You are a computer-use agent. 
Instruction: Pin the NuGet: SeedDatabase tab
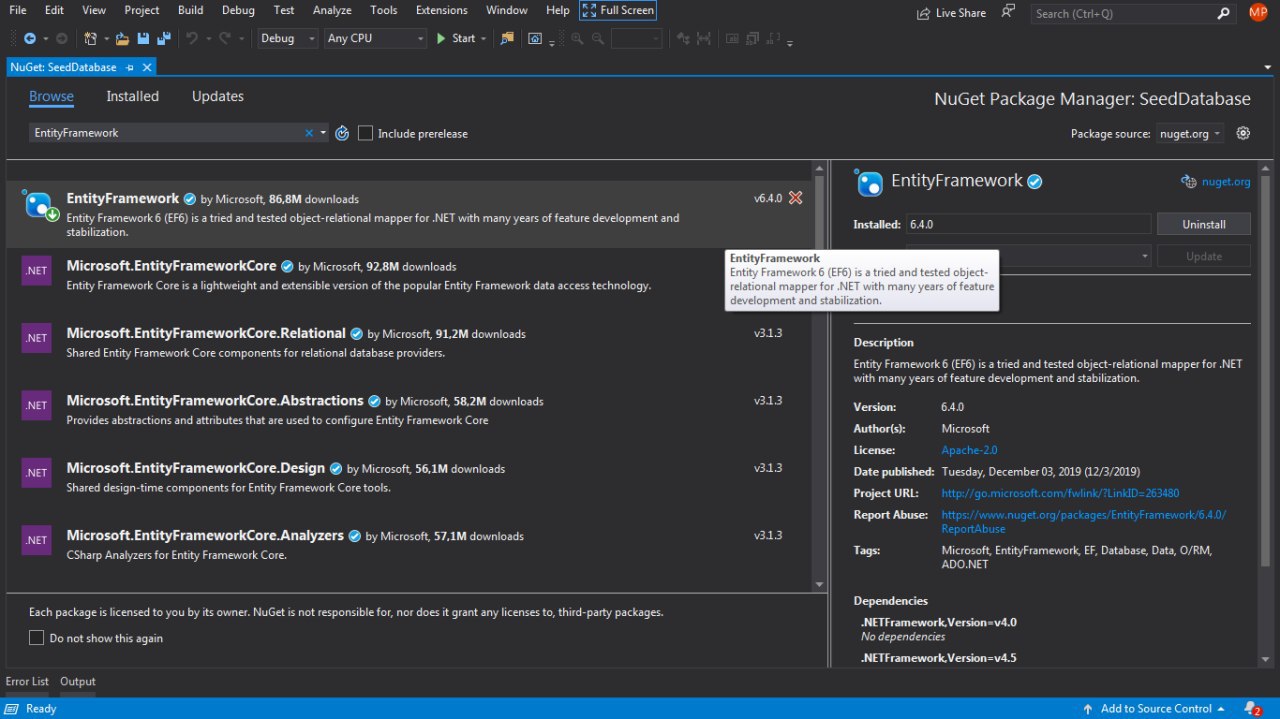pyautogui.click(x=130, y=67)
